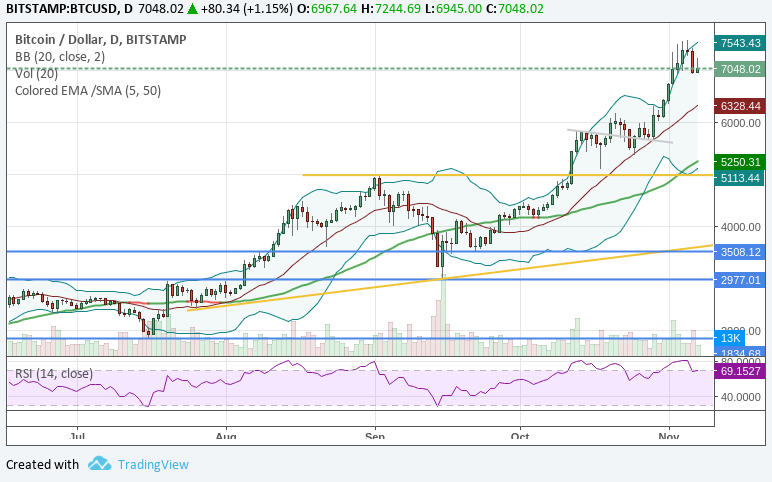Select the RSI (14, close) indicator label
Image resolution: width=772 pixels, height=482 pixels.
[x=54, y=374]
